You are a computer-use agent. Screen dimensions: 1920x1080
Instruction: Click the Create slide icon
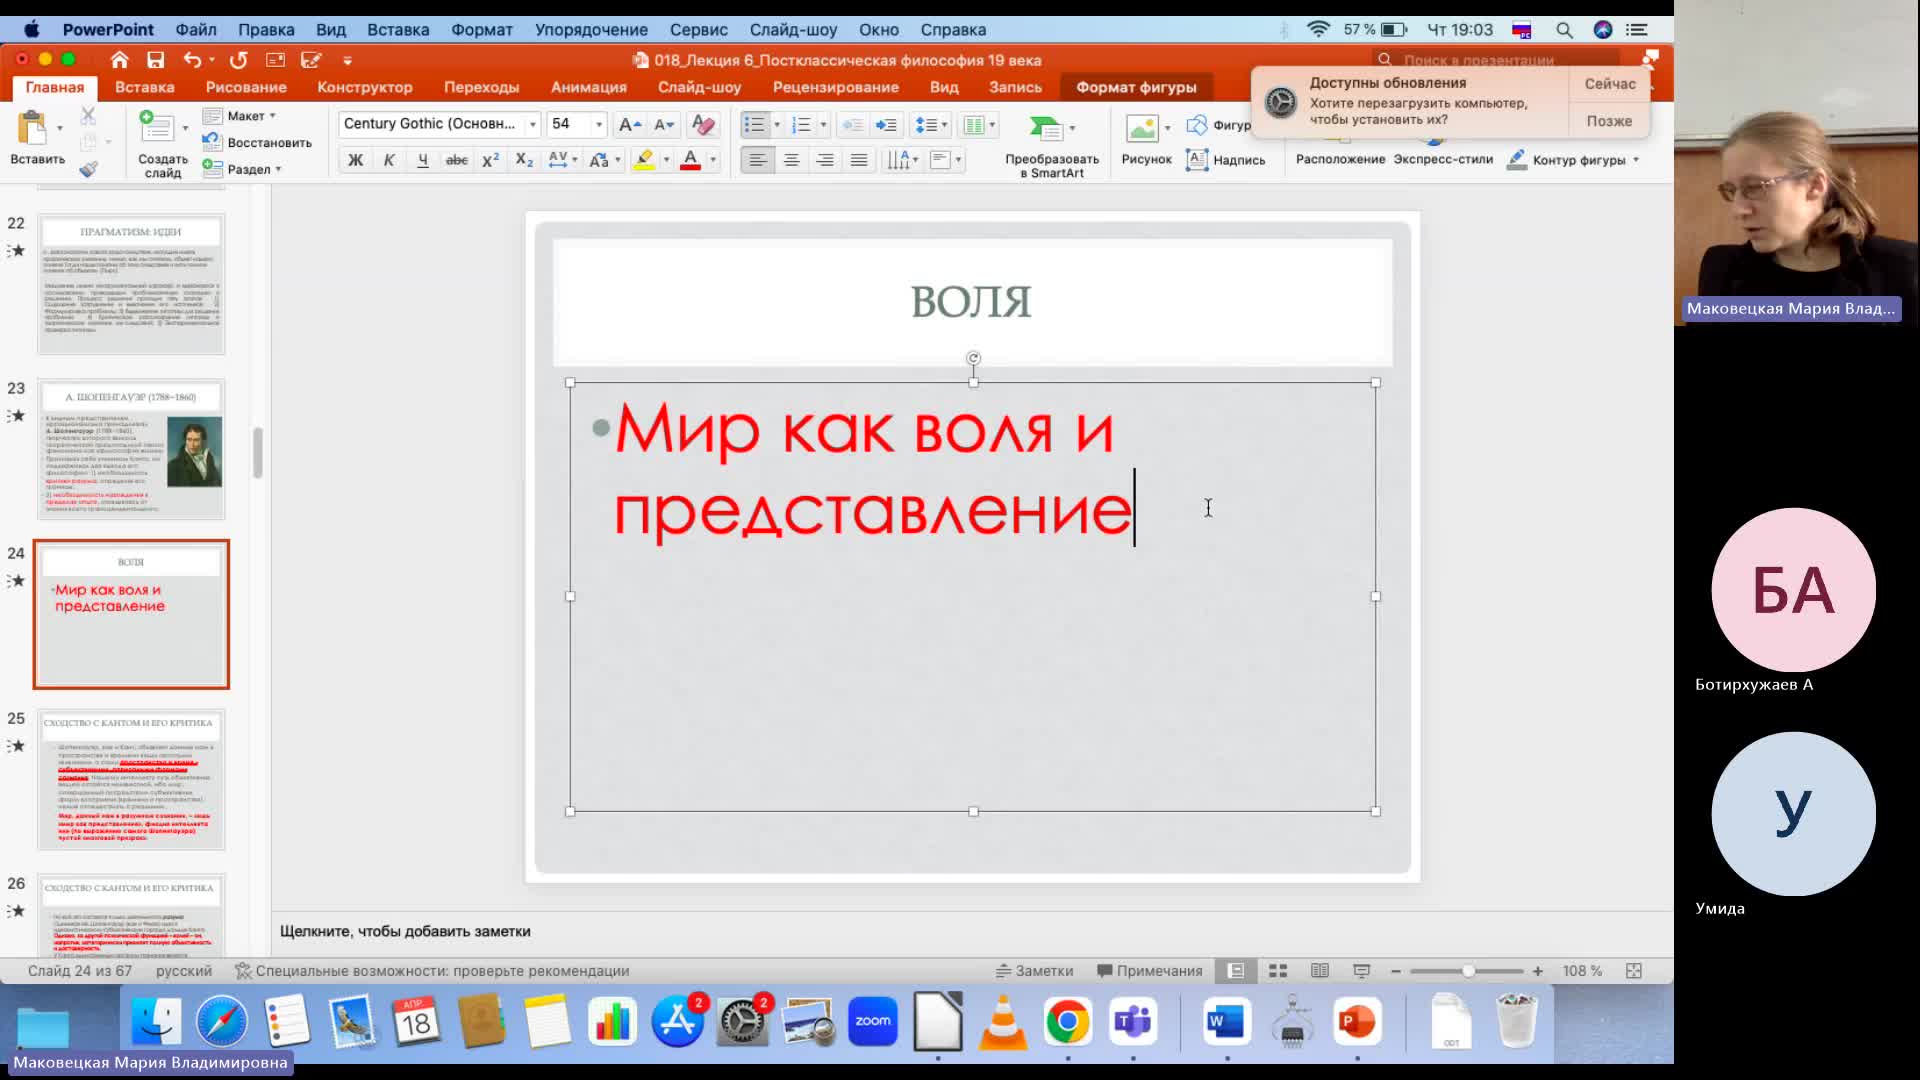(x=156, y=127)
